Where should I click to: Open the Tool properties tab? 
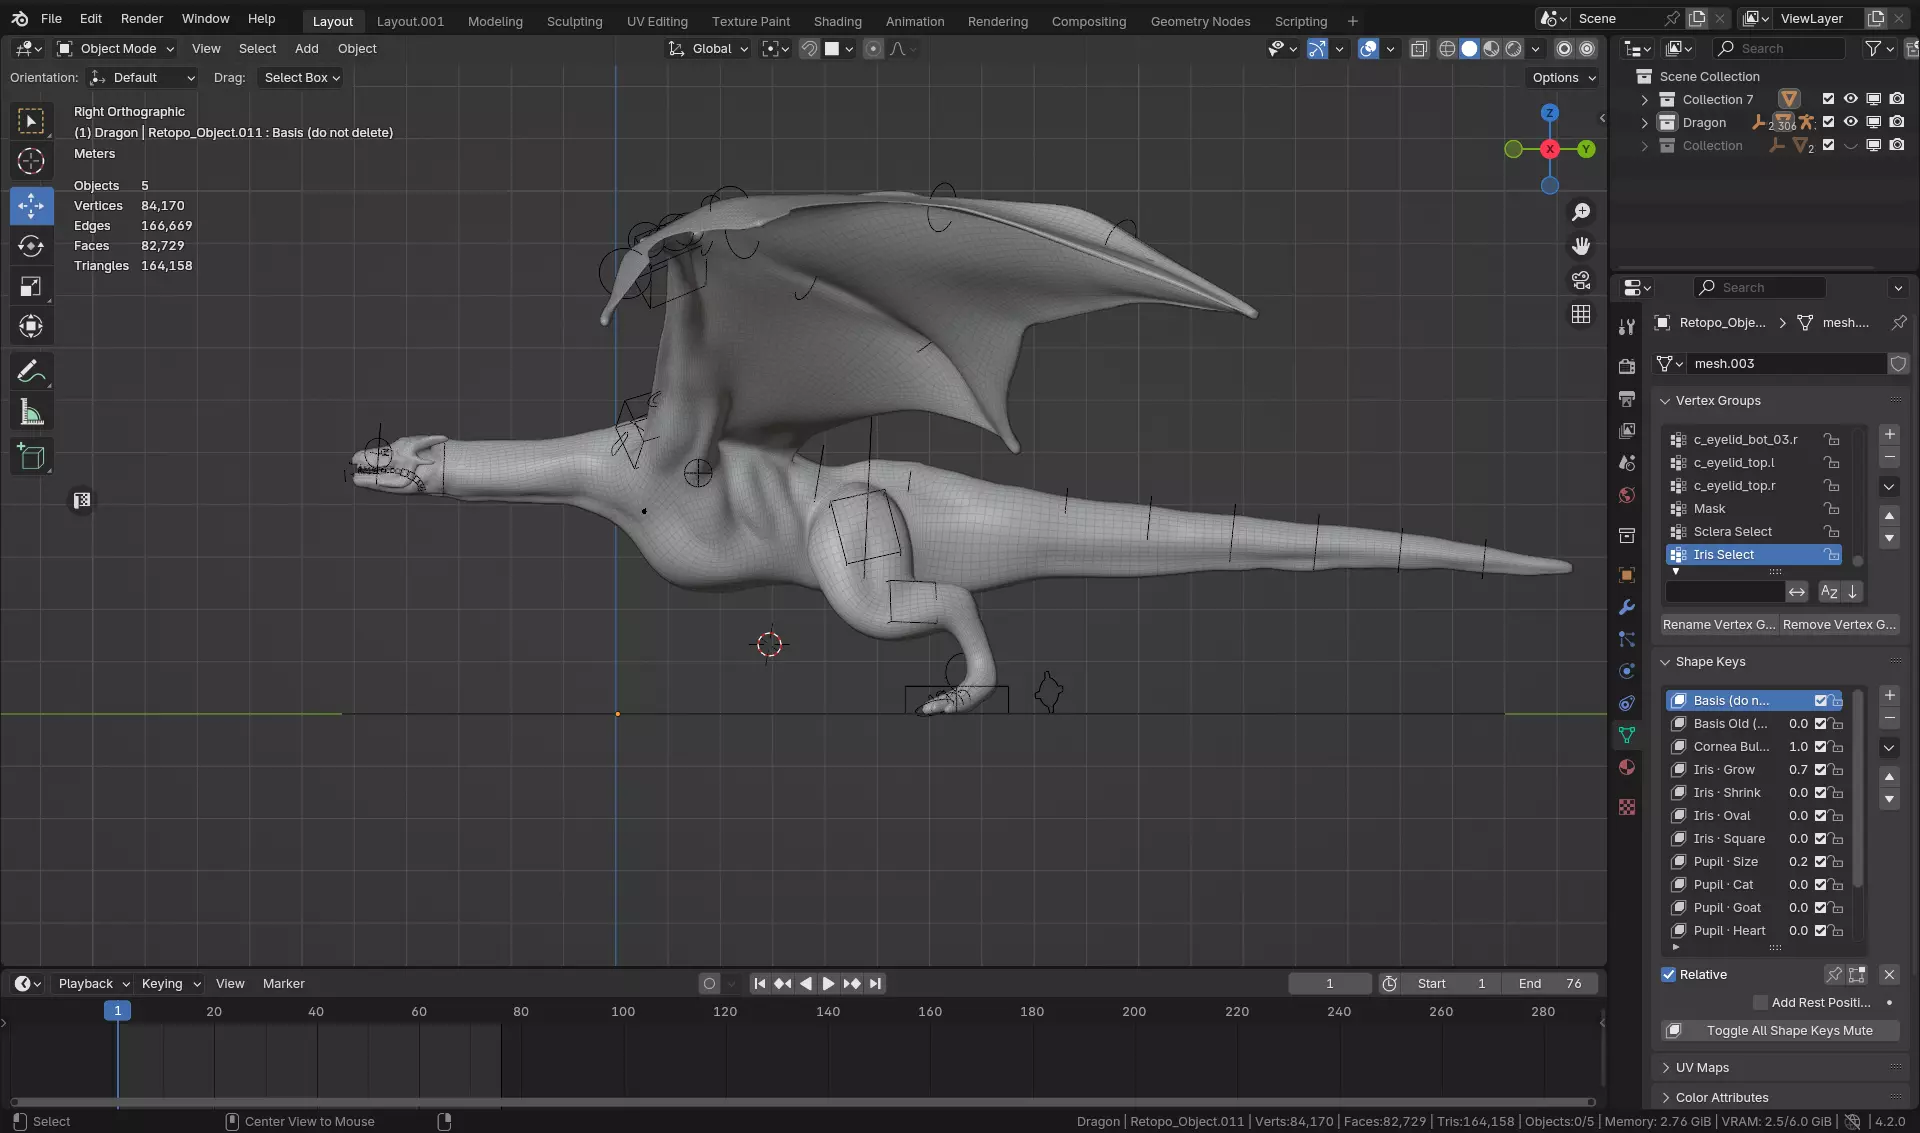[1627, 327]
